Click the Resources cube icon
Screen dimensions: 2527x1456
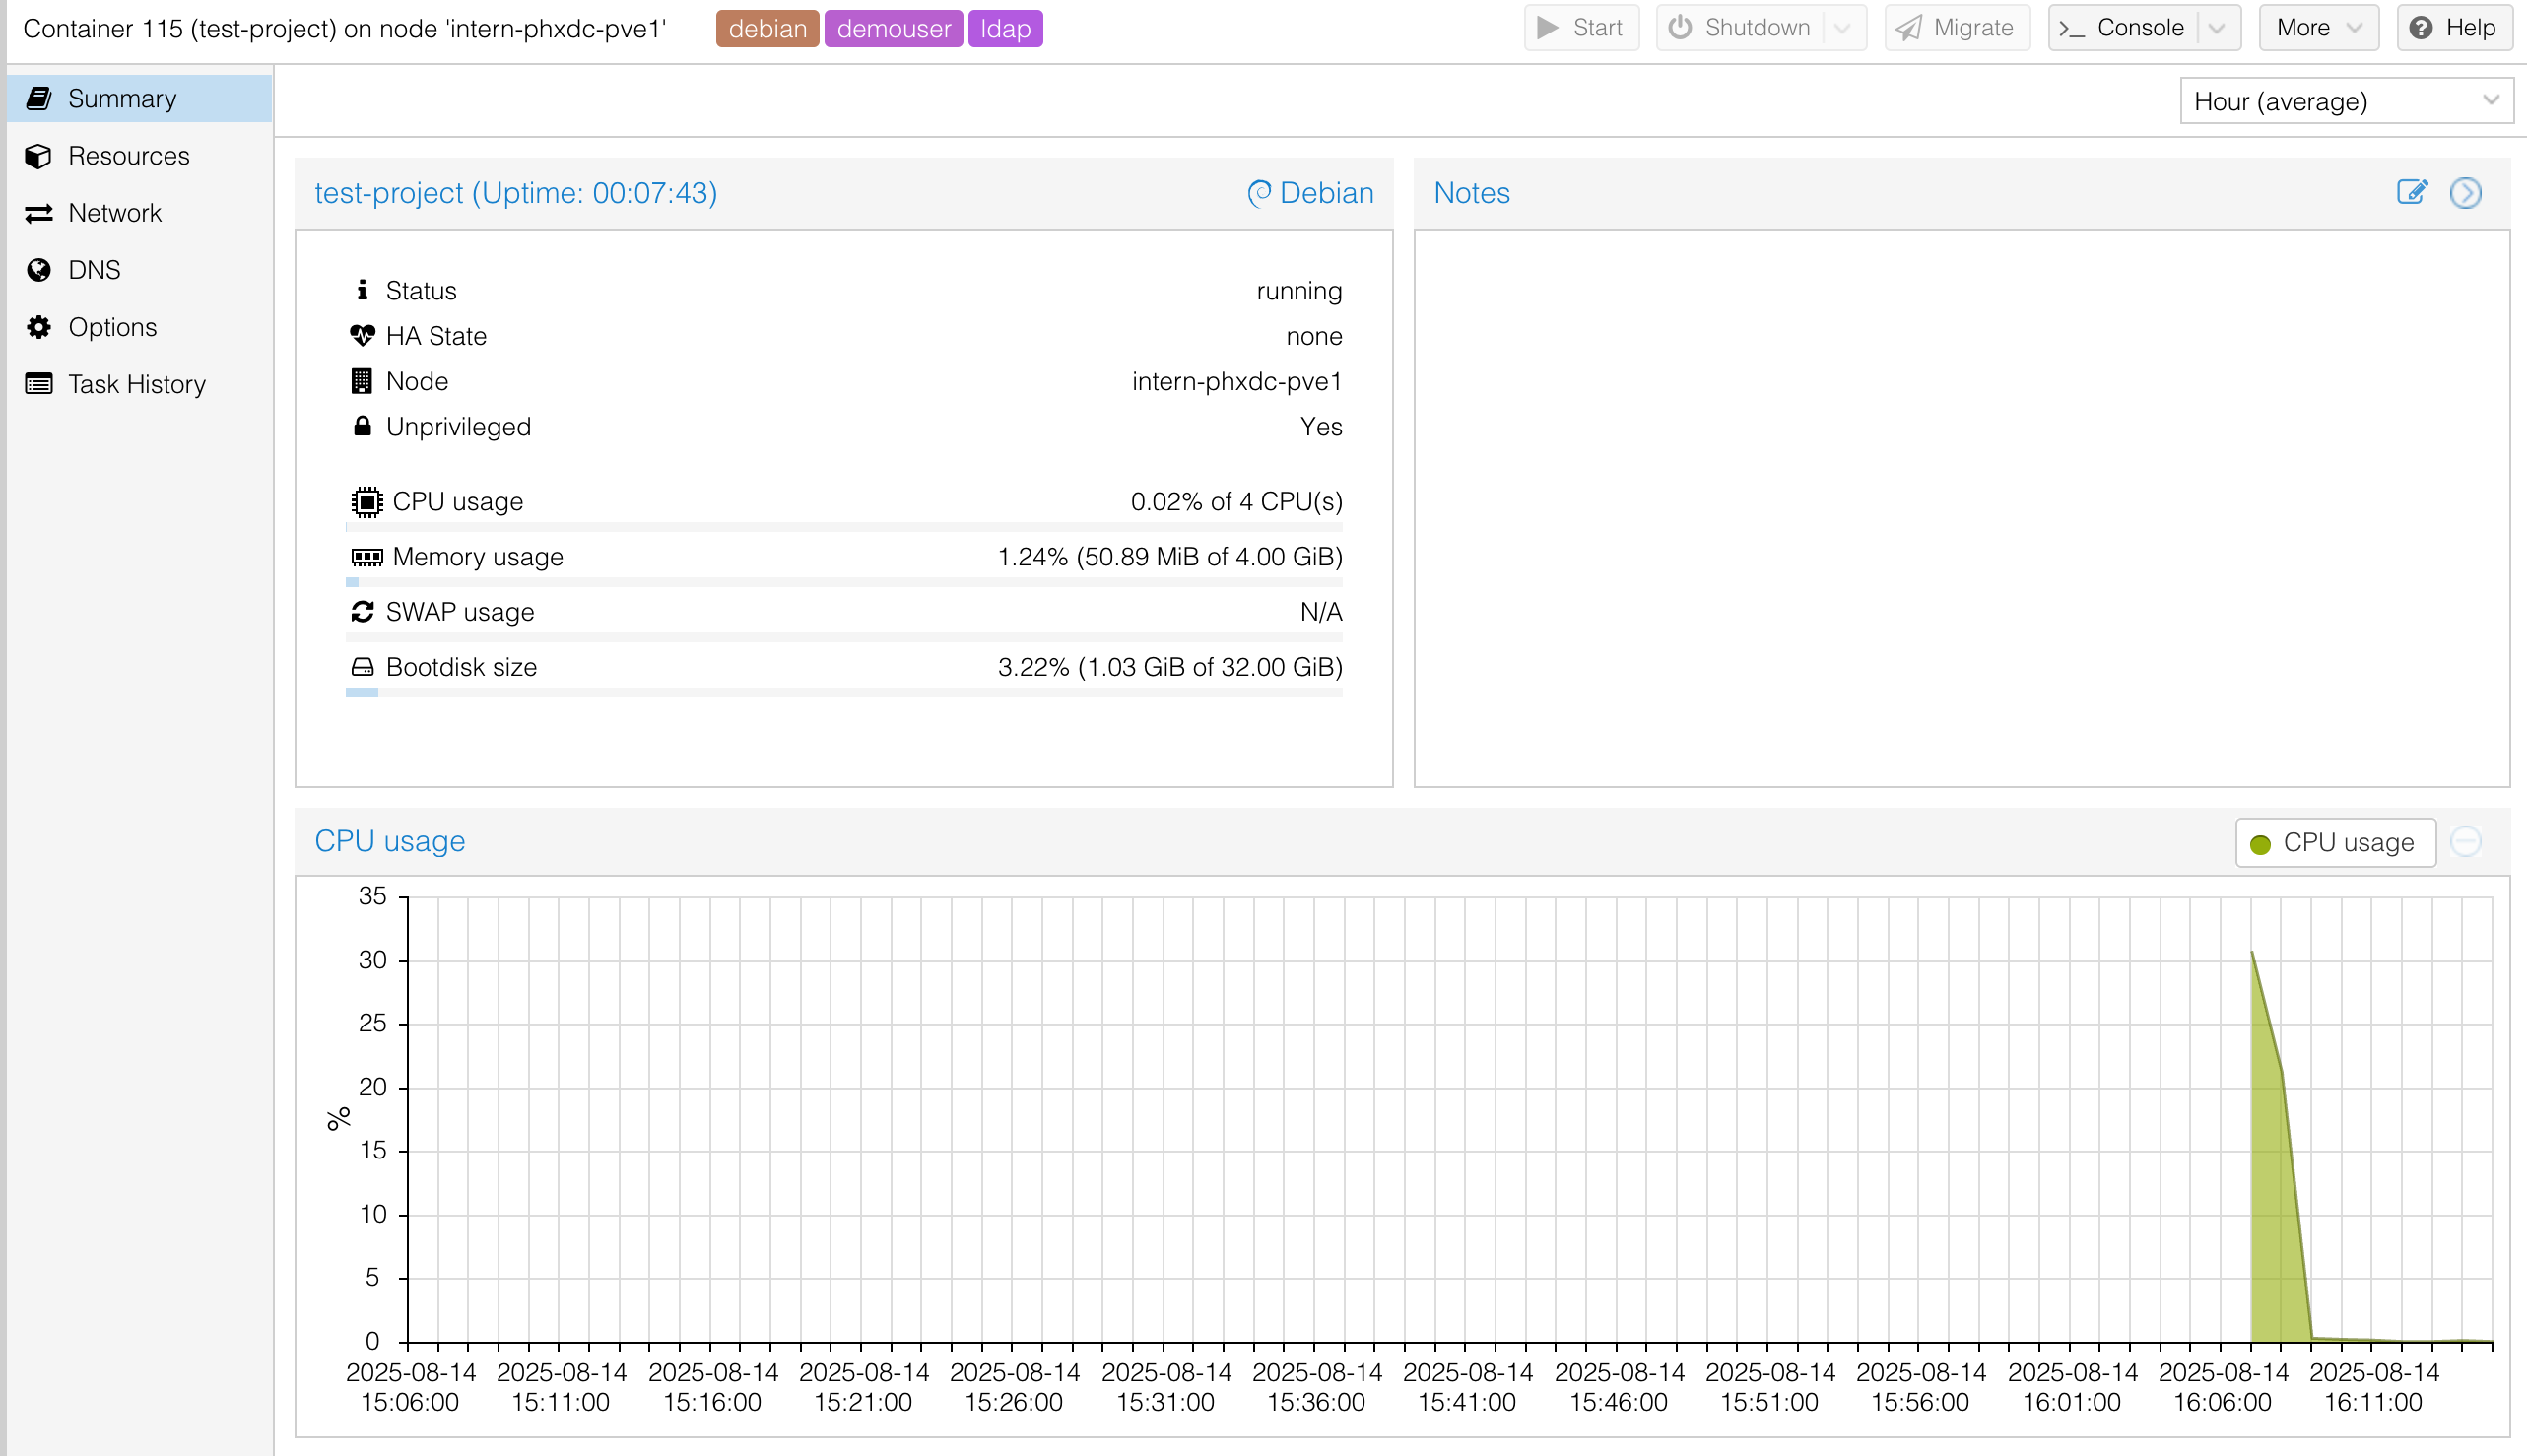pos(38,155)
